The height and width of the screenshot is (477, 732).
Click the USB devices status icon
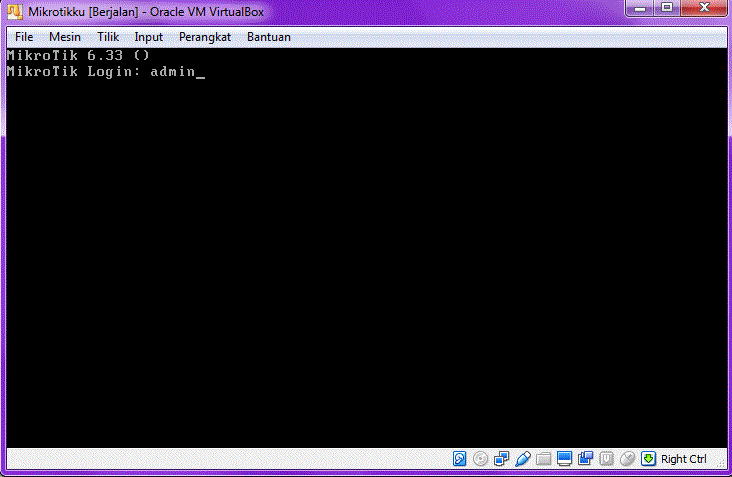coord(523,459)
